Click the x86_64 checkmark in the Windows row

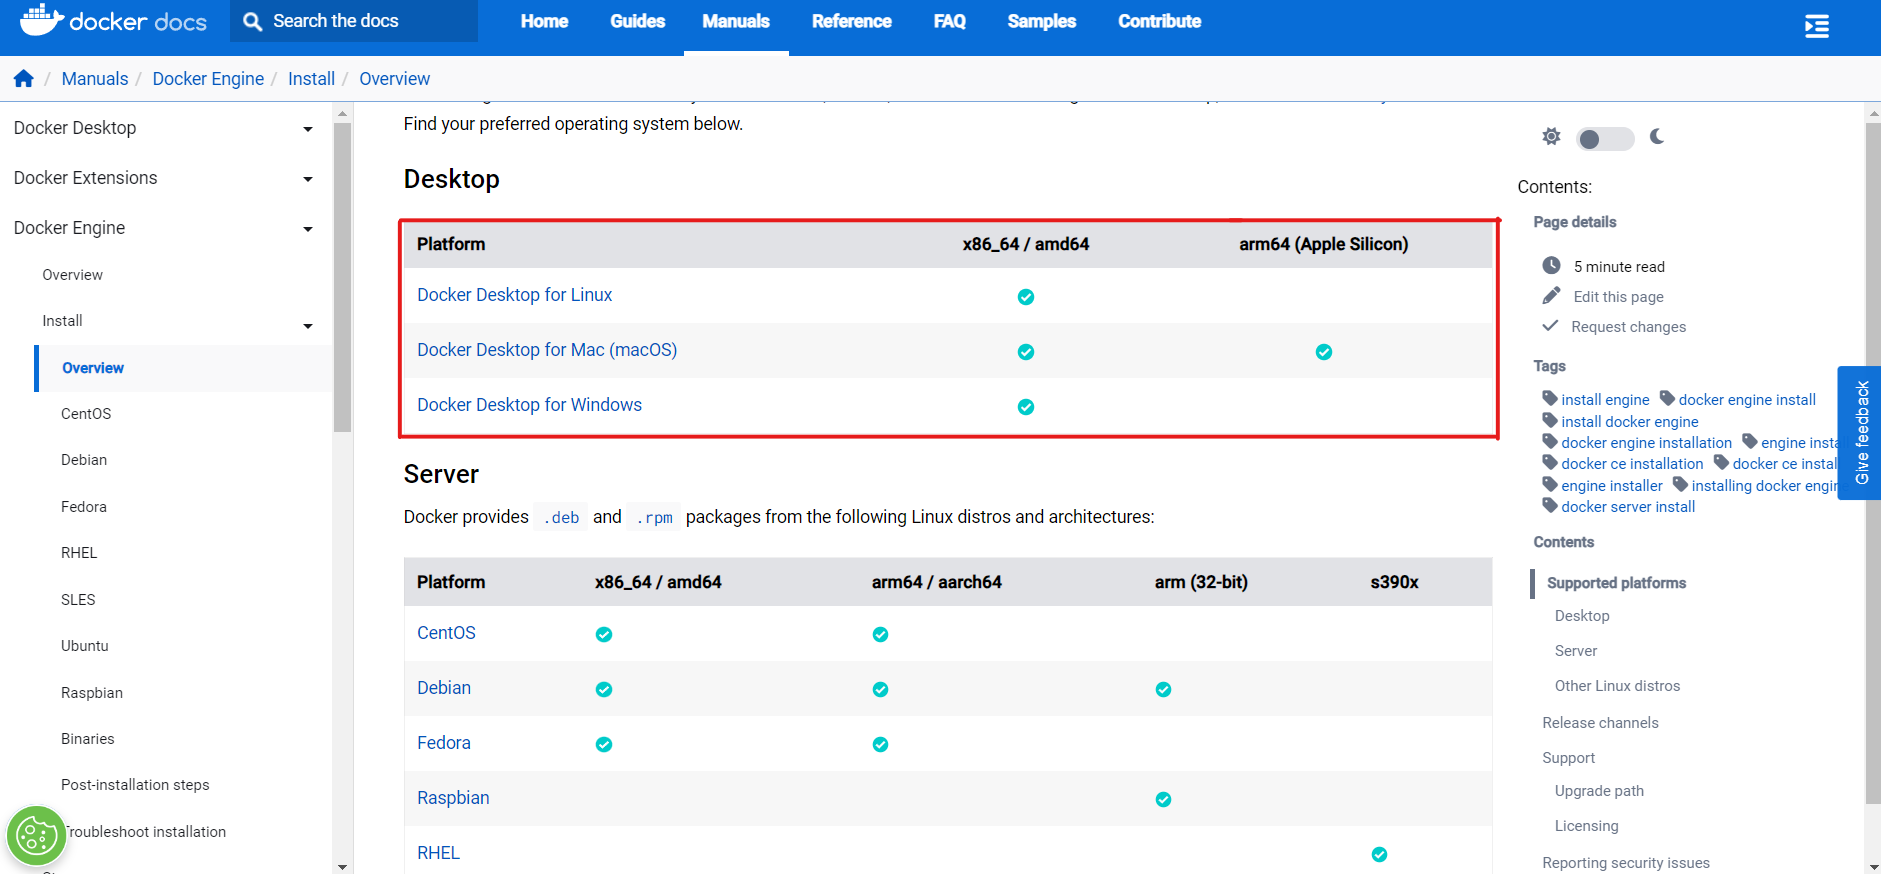(x=1026, y=407)
